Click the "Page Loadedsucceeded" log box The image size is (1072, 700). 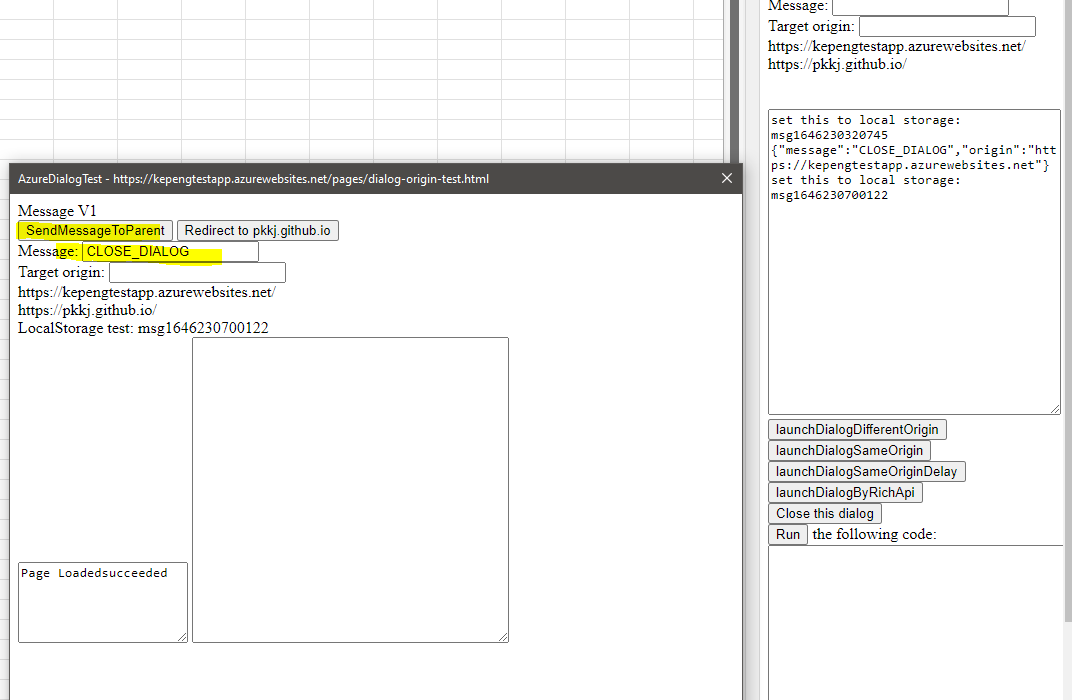[x=101, y=601]
